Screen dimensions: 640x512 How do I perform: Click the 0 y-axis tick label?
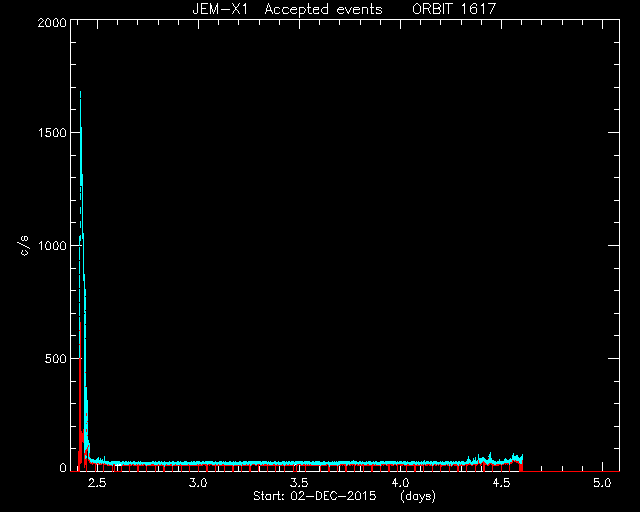pos(62,467)
